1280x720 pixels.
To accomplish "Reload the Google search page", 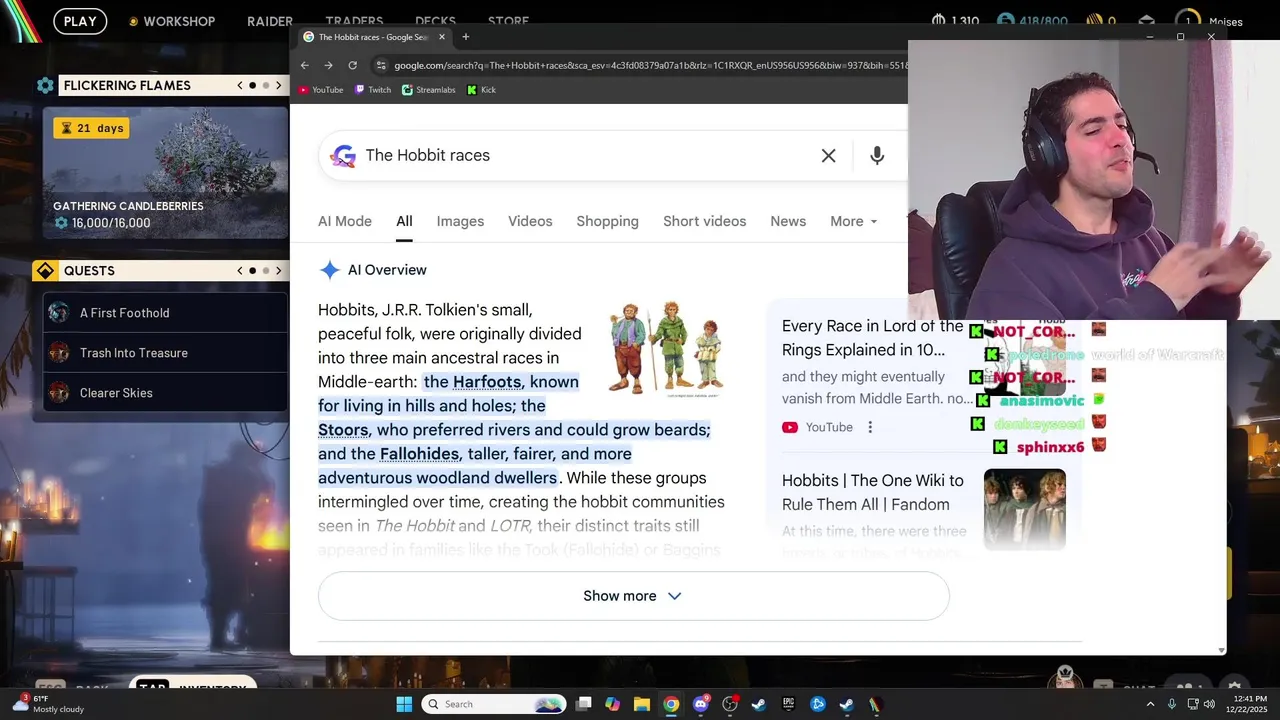I will pyautogui.click(x=352, y=65).
